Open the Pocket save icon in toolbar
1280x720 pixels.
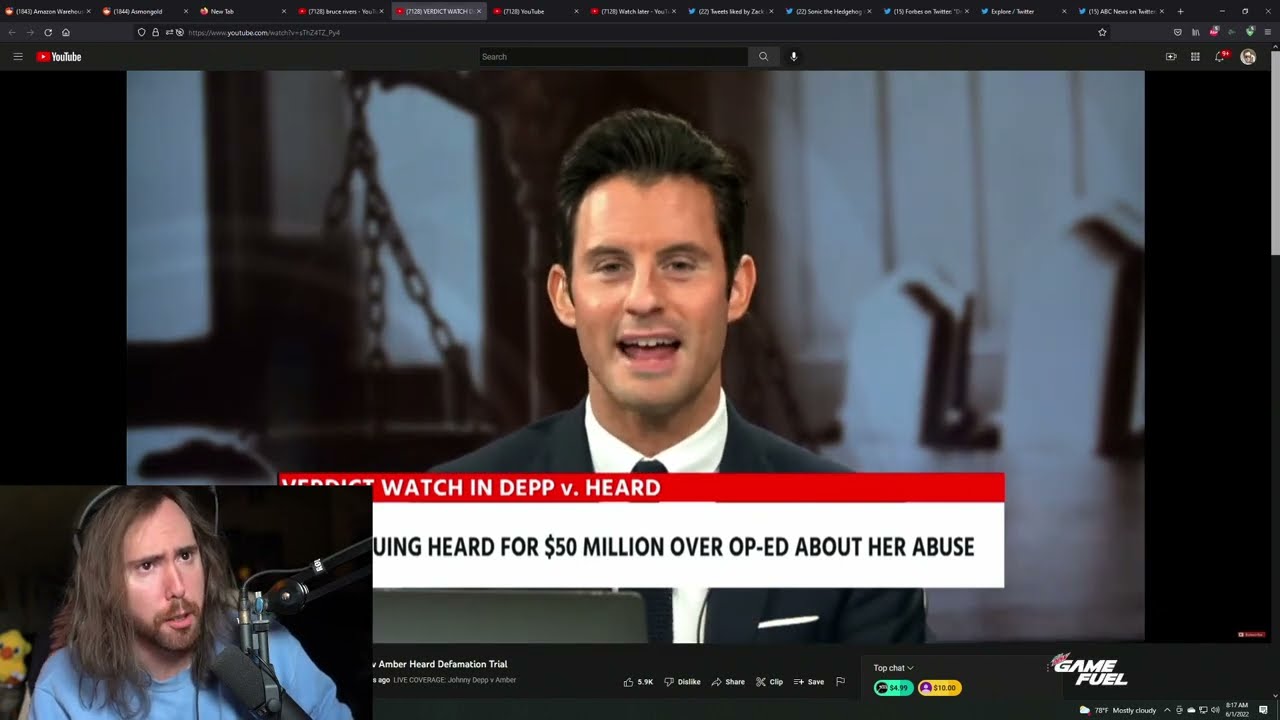pos(1177,32)
